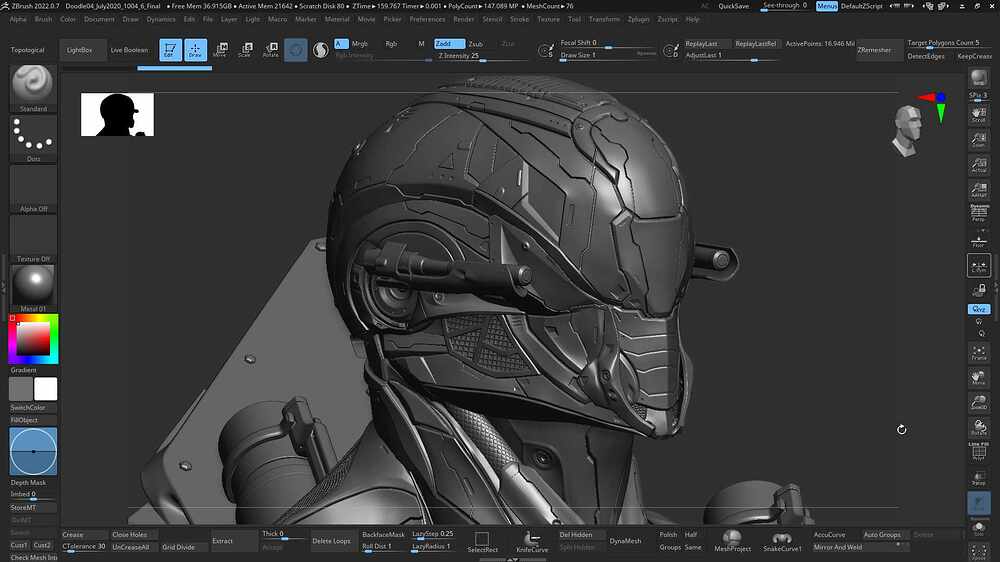The width and height of the screenshot is (1000, 562).
Task: Open the Render menu
Action: click(x=464, y=19)
